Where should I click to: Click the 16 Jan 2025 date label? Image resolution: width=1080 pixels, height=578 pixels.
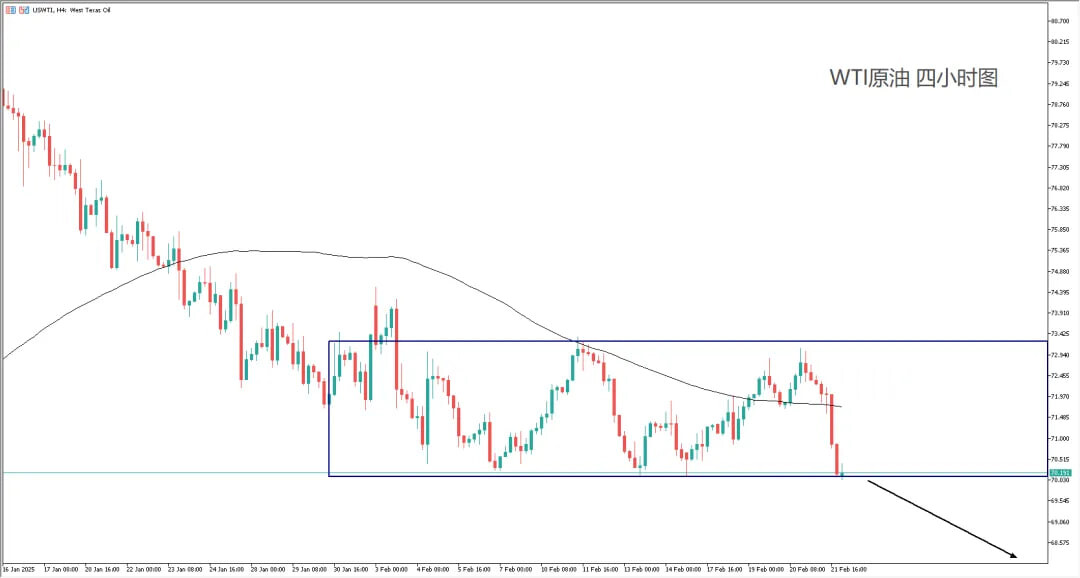[x=19, y=569]
